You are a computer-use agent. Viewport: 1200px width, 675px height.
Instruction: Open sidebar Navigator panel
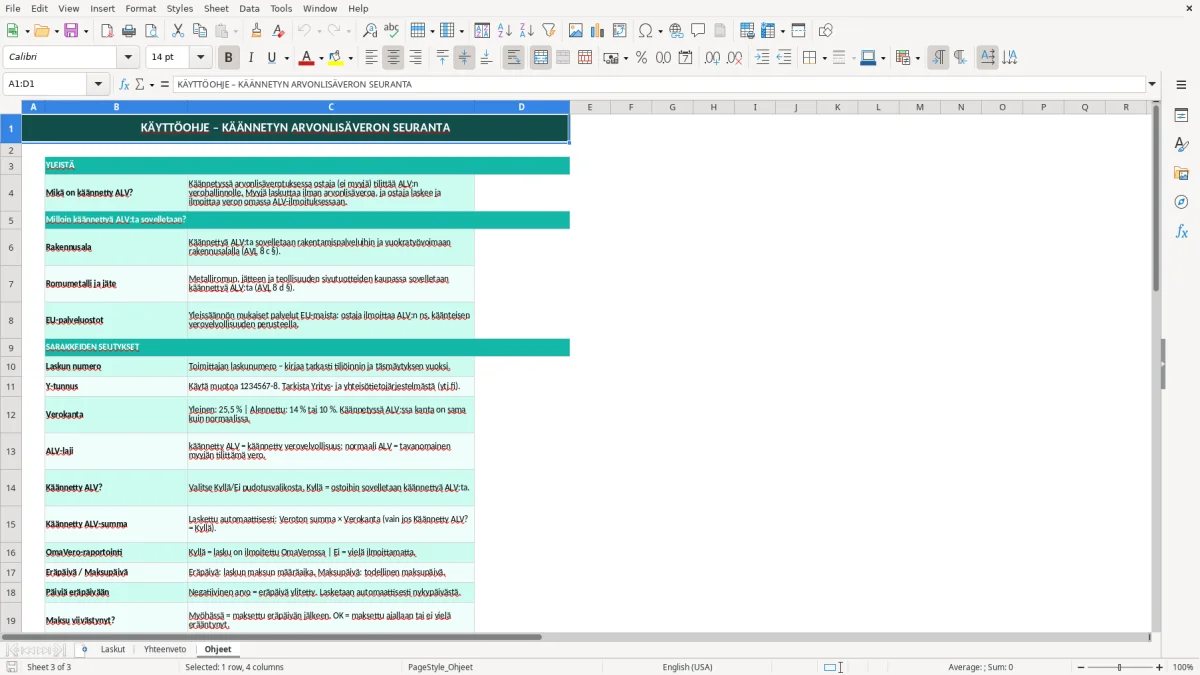[x=1181, y=202]
